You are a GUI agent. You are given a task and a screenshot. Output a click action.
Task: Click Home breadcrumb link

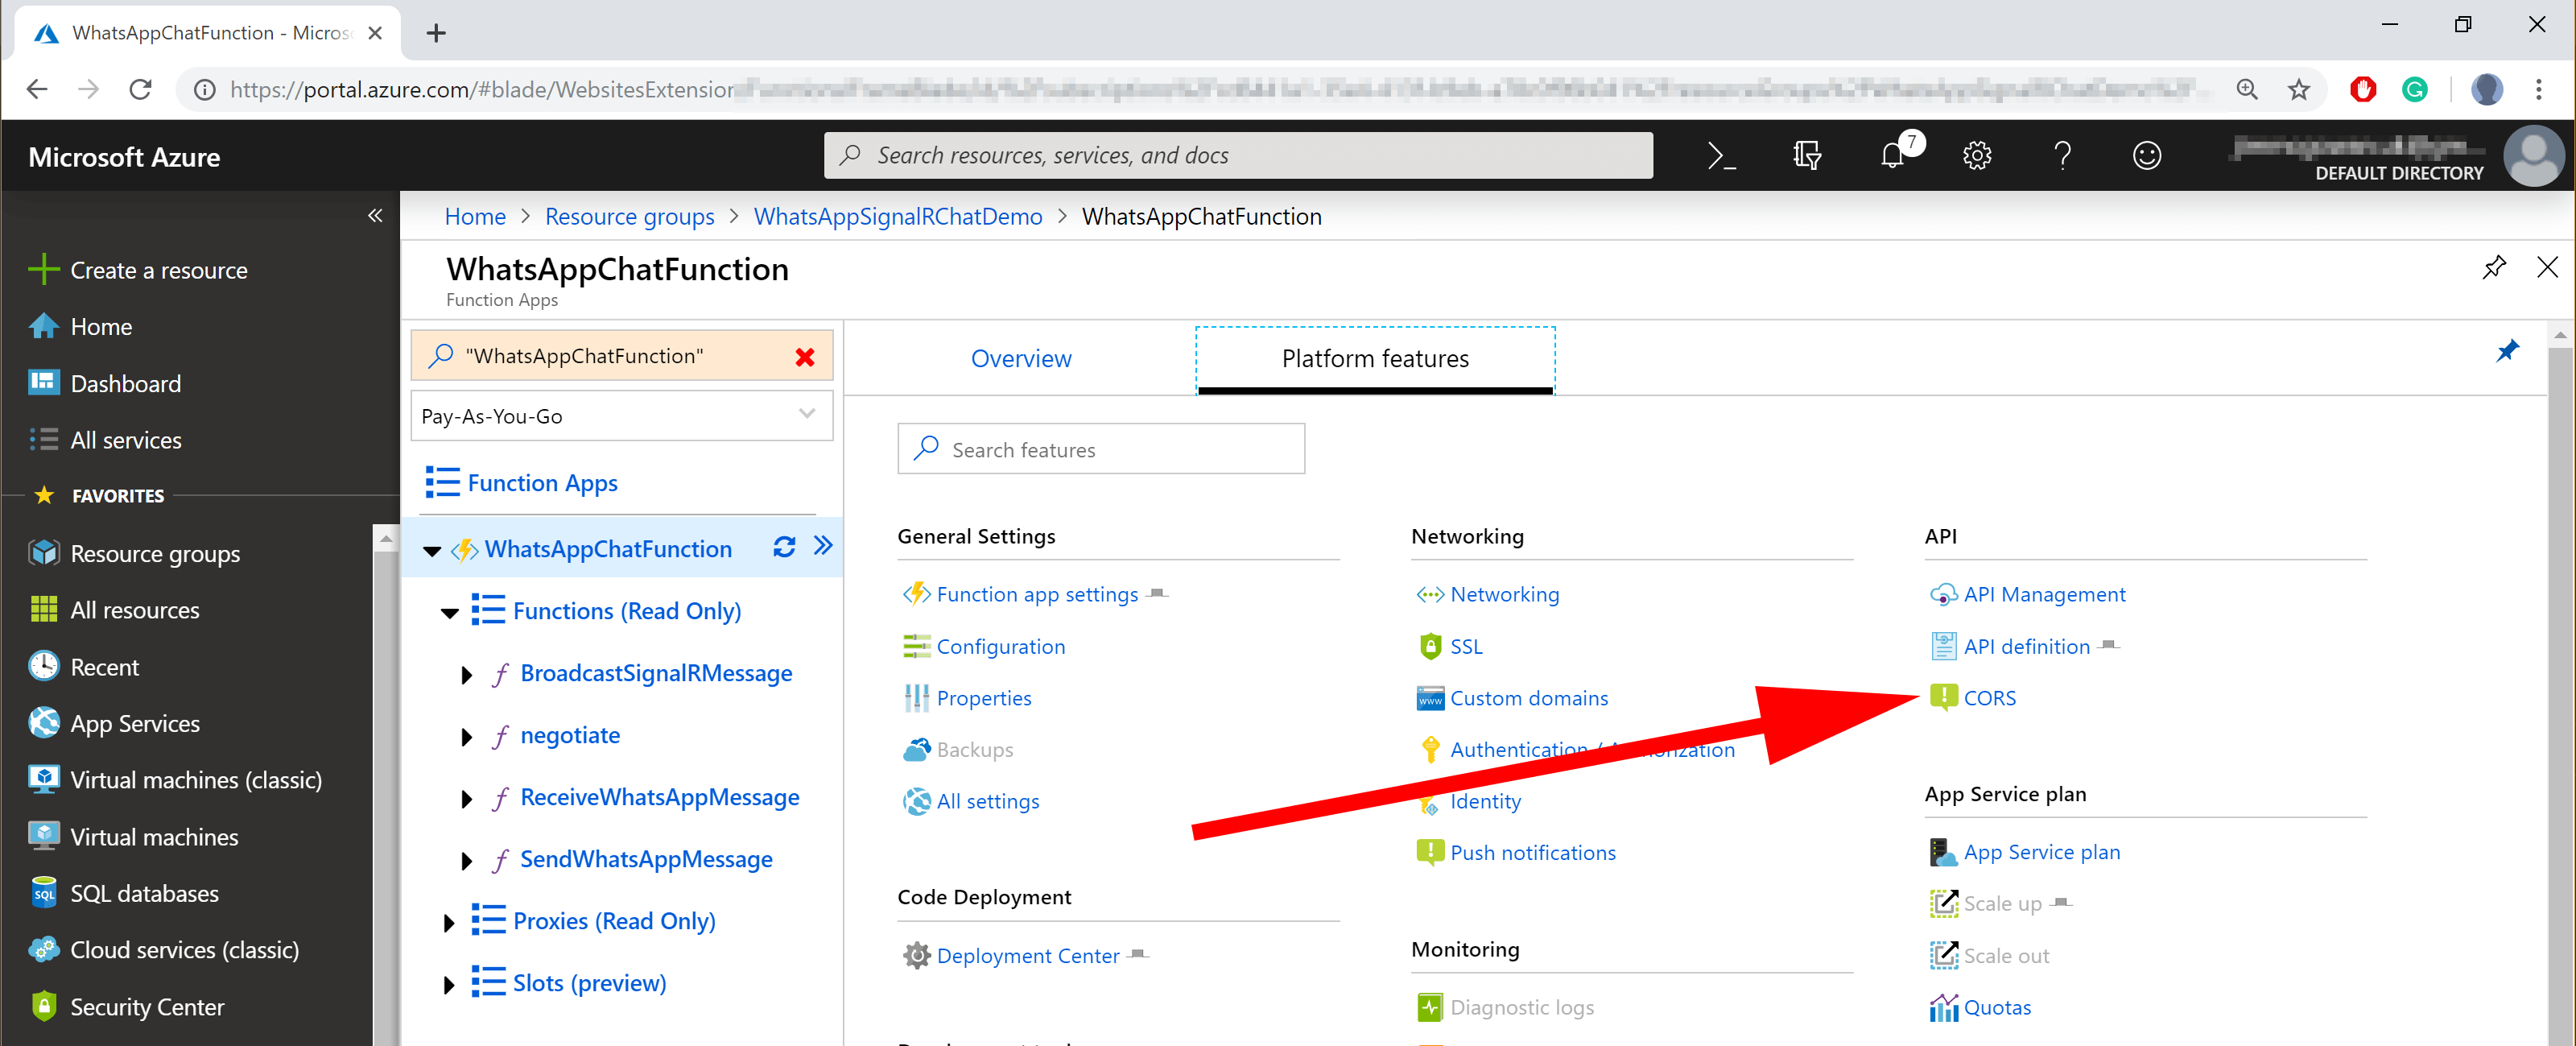click(475, 216)
